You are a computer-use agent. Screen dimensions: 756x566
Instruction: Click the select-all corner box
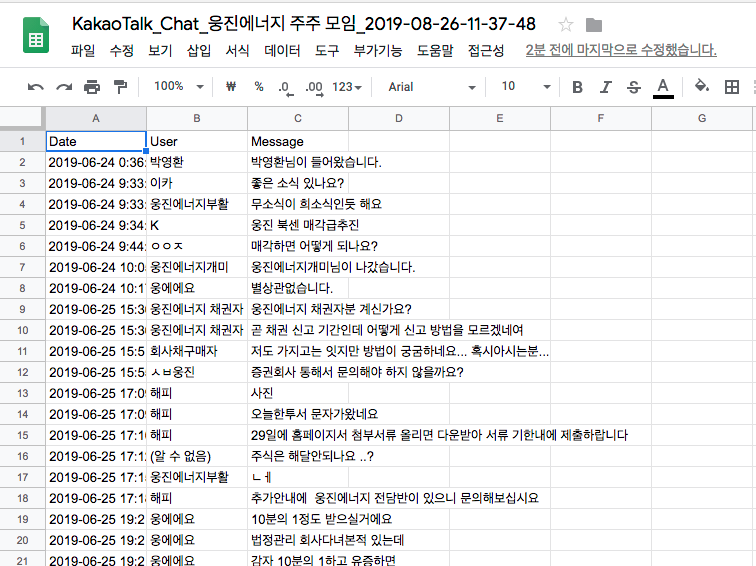tap(21, 119)
